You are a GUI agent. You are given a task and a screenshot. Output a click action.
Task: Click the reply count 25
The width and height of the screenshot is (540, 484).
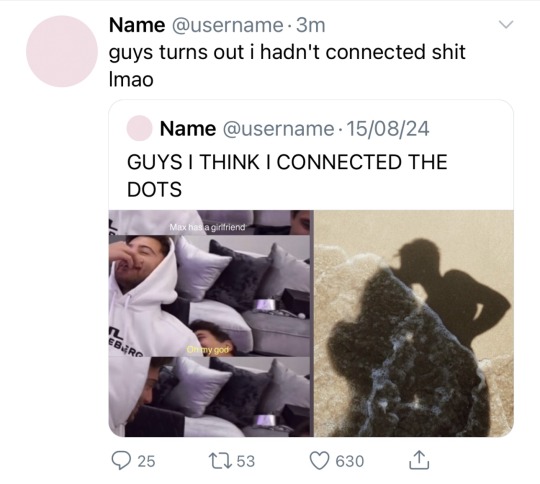(146, 461)
